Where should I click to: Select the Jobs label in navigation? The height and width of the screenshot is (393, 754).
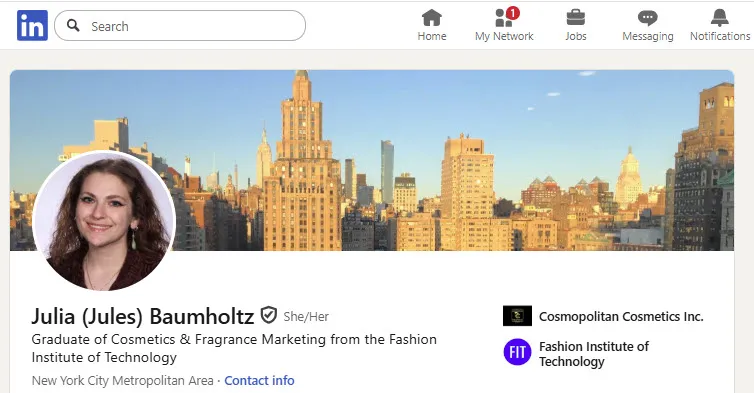click(576, 36)
